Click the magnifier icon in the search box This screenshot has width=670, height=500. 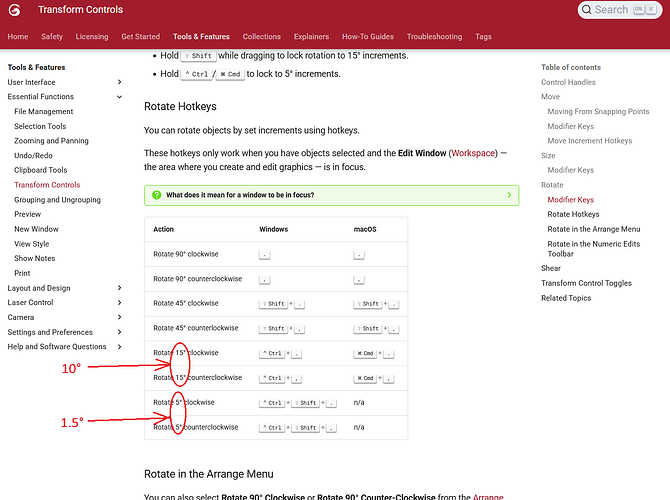click(586, 10)
